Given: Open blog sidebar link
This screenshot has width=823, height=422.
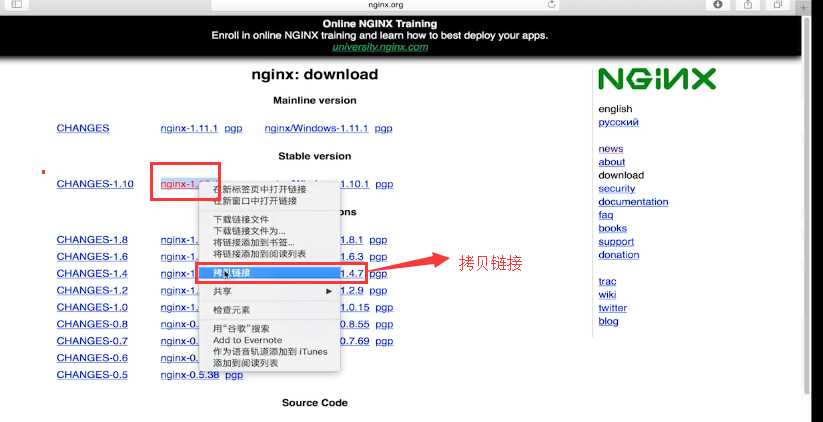Looking at the screenshot, I should 608,321.
